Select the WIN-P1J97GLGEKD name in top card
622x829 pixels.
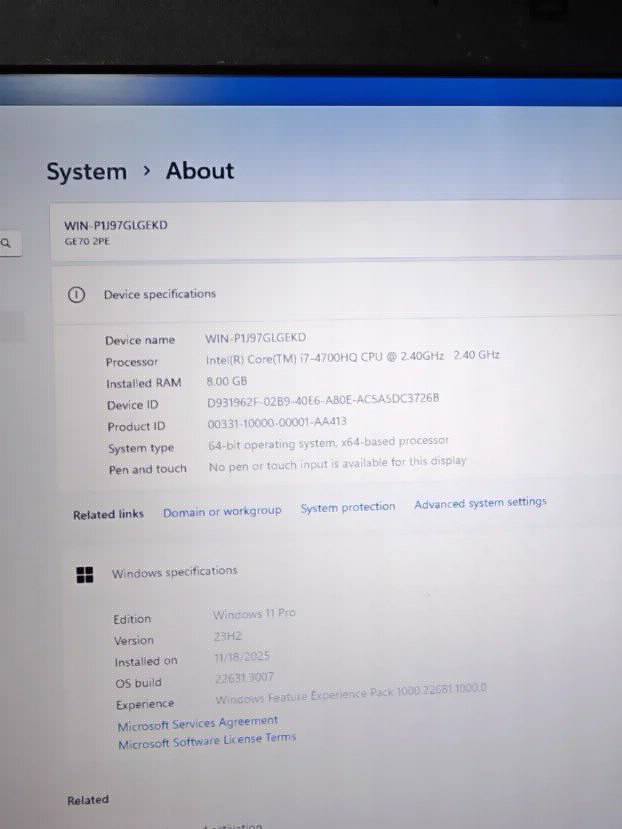(x=116, y=225)
